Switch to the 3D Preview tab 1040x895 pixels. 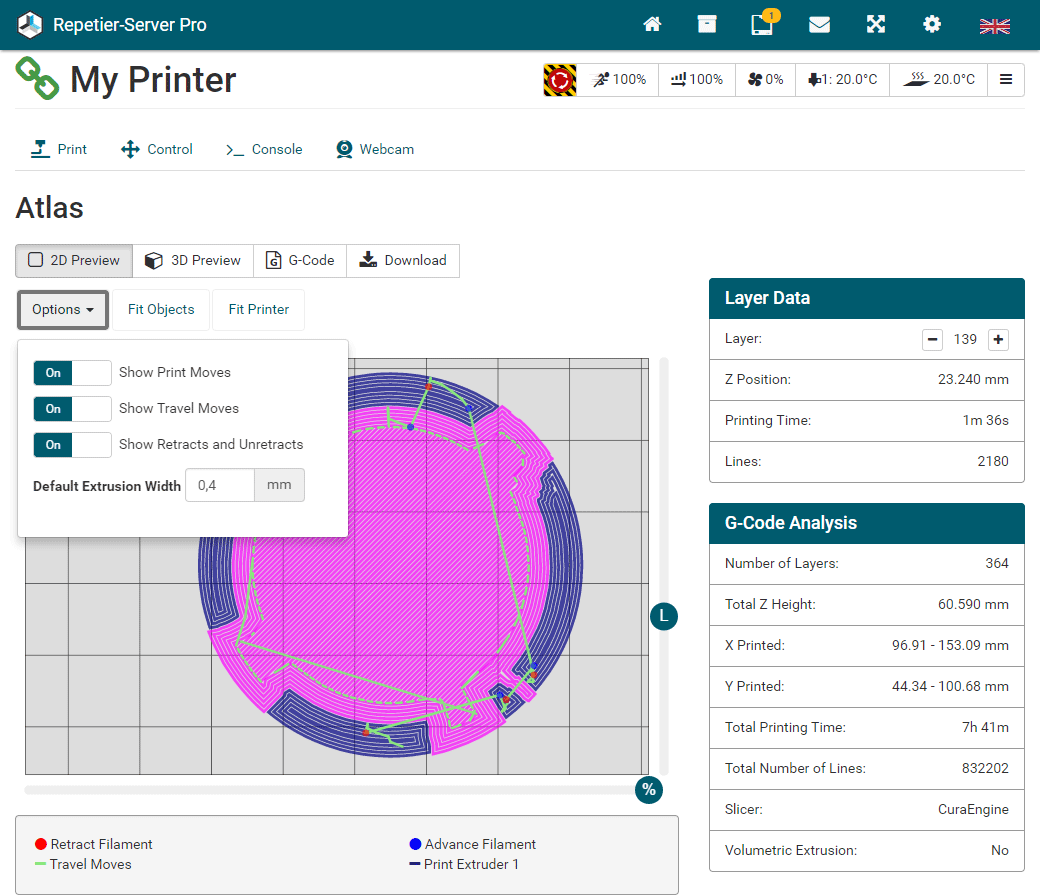coord(193,261)
